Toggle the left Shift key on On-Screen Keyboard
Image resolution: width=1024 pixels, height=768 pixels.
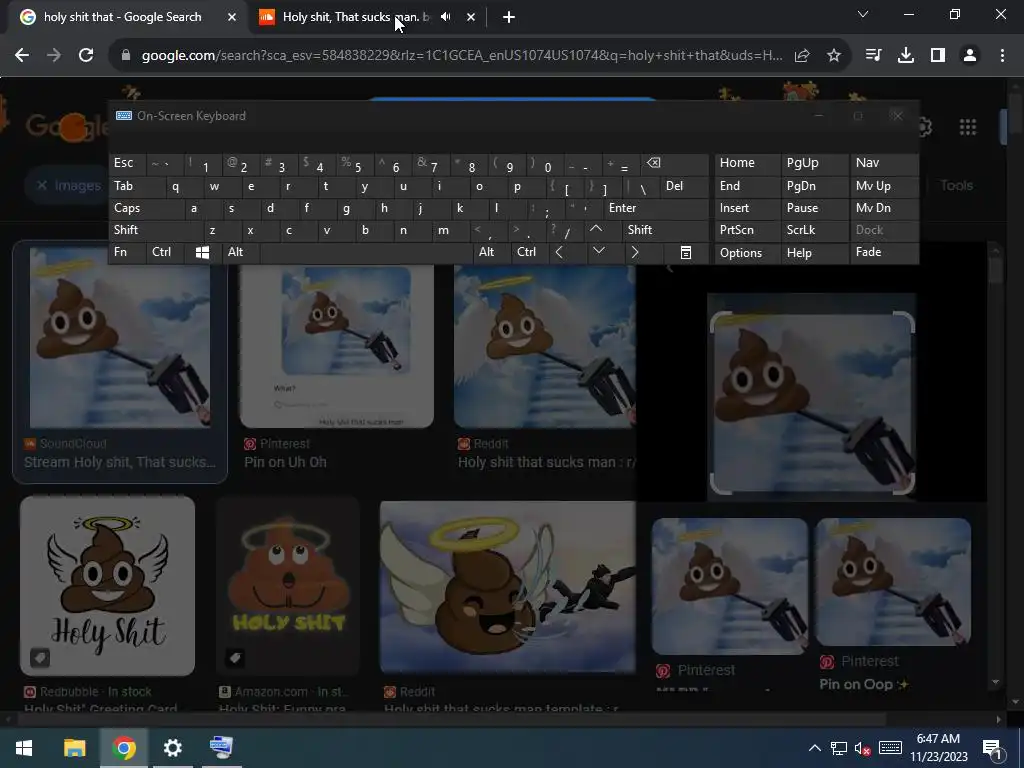155,230
